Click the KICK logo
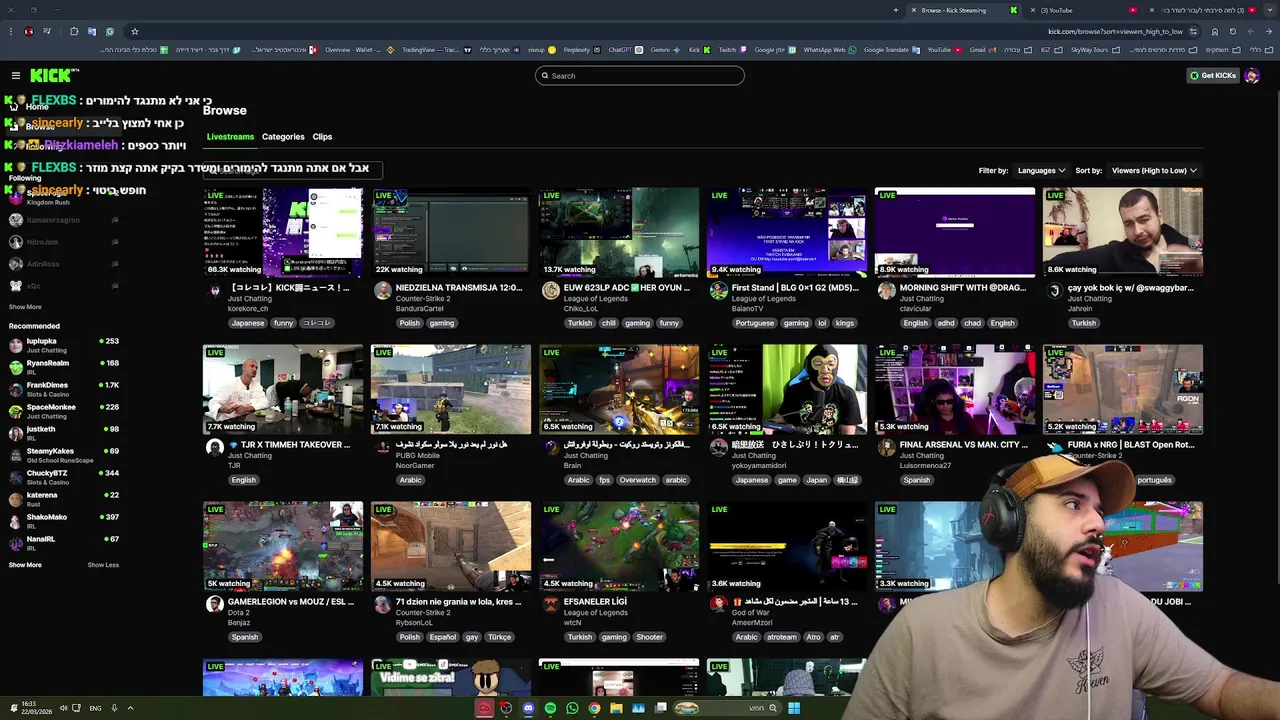The image size is (1280, 720). 53,75
